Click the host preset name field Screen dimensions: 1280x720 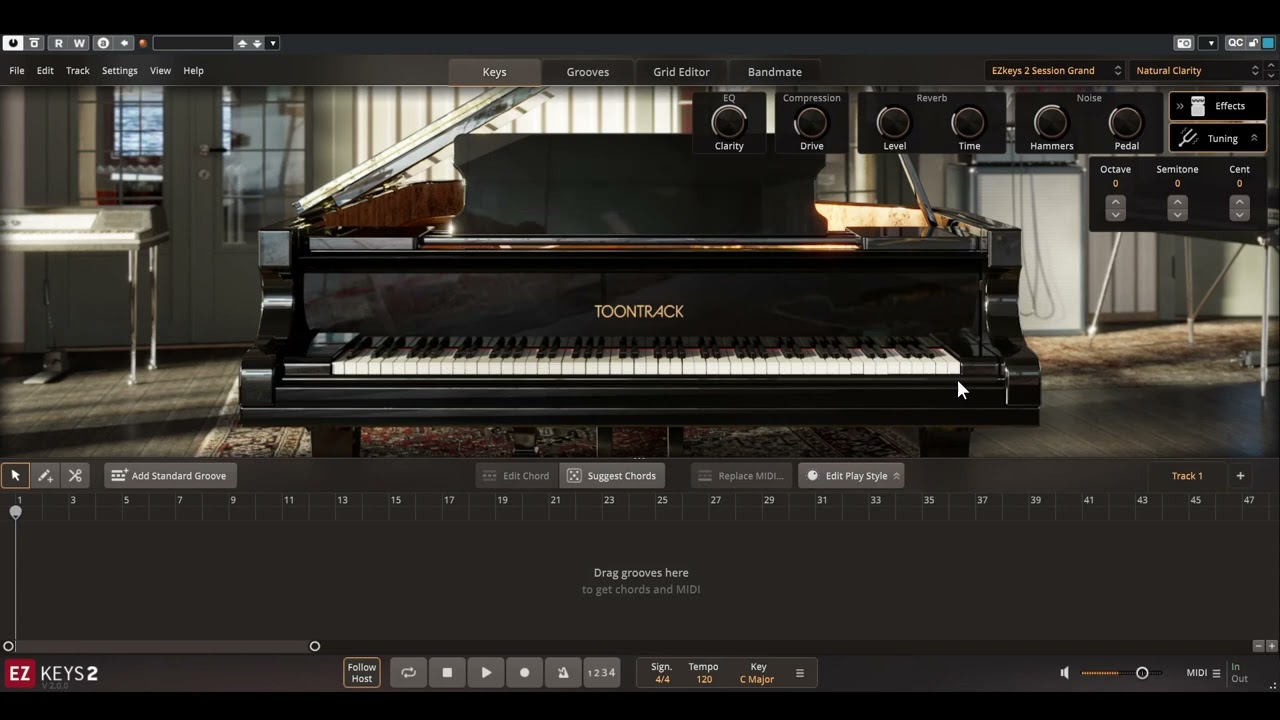pos(193,43)
